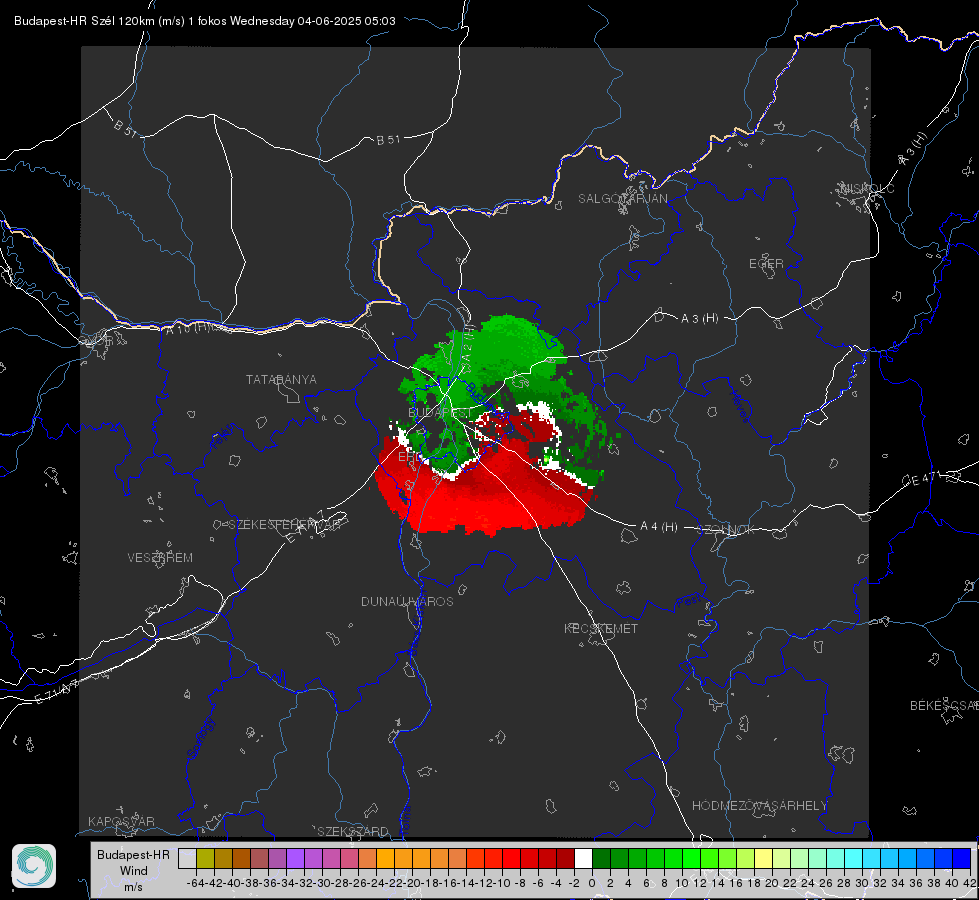Viewport: 979px width, 900px height.
Task: Click the -20 value in legend scale
Action: pos(412,883)
